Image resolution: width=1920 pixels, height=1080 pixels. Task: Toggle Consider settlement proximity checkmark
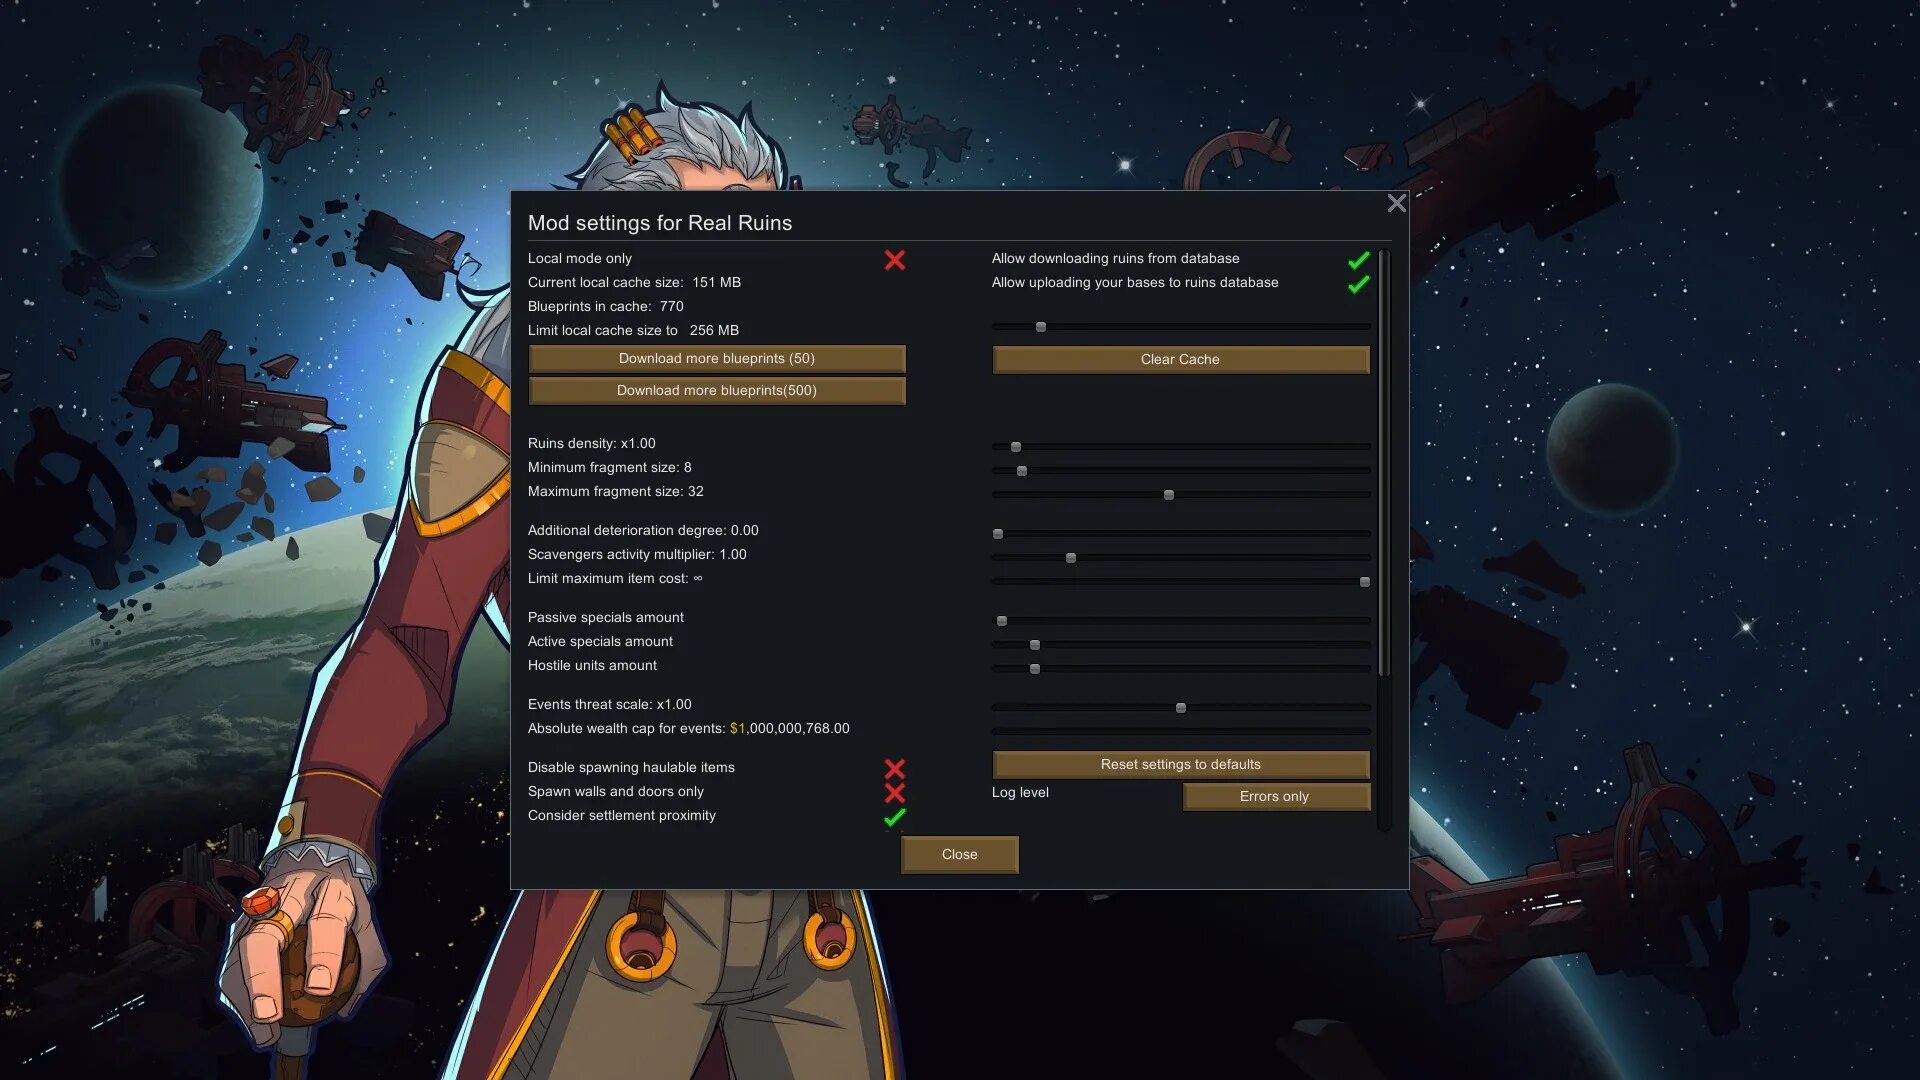(895, 817)
